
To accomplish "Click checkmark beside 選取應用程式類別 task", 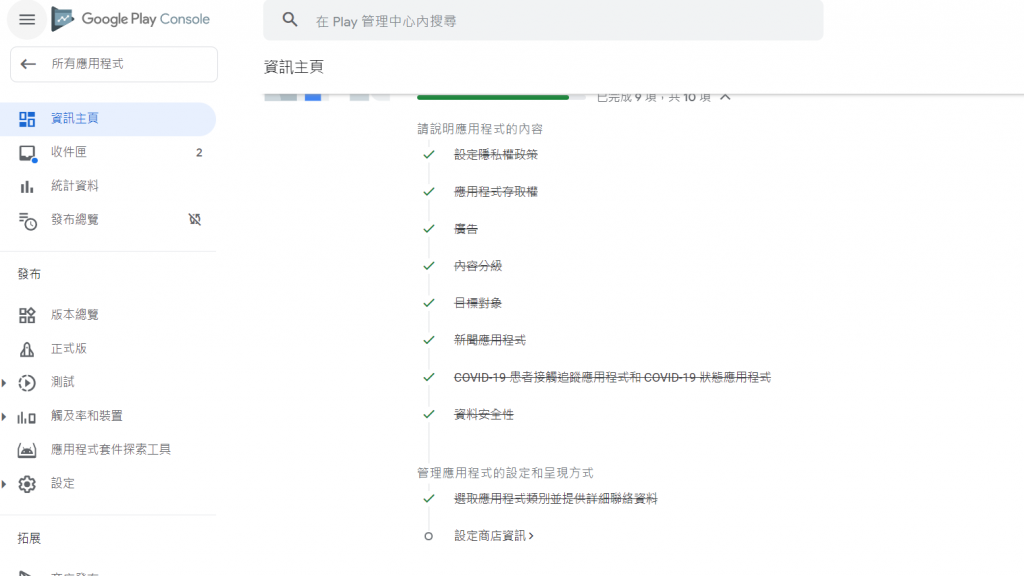I will [x=428, y=499].
